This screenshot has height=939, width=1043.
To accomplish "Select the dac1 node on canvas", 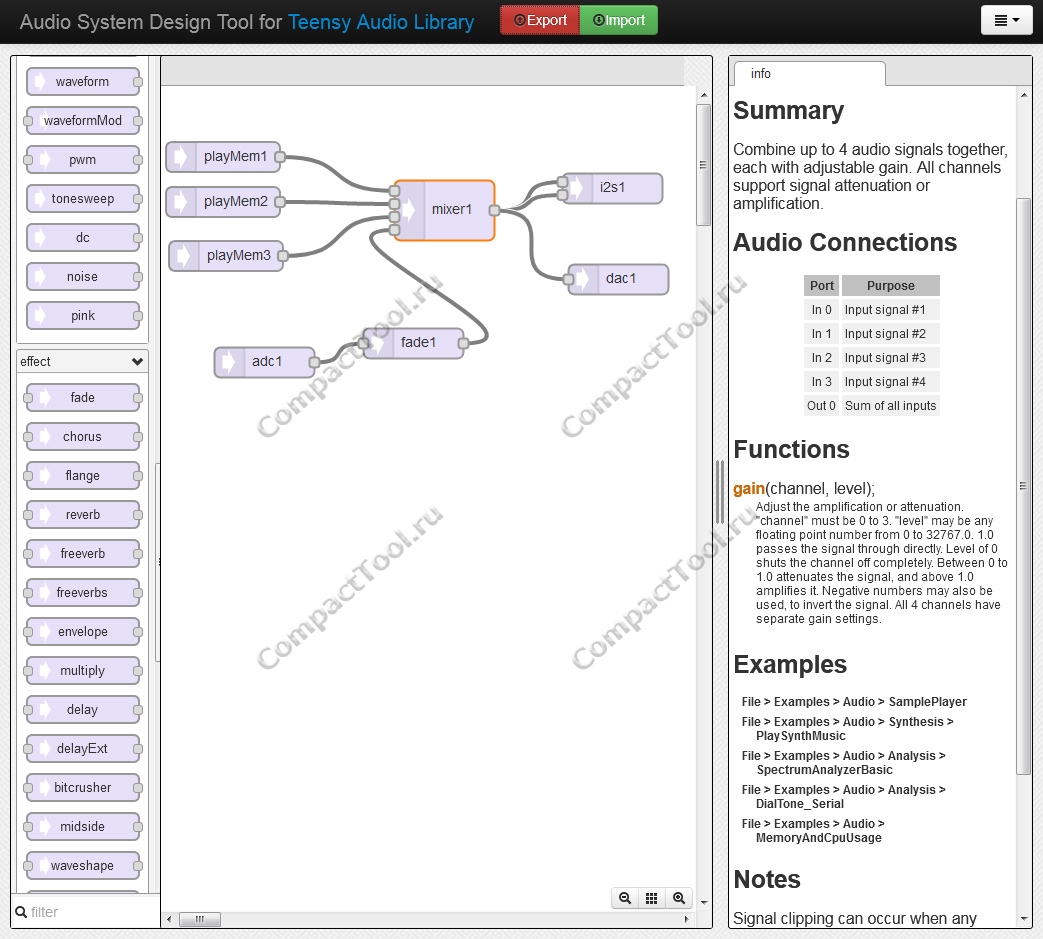I will click(x=619, y=279).
